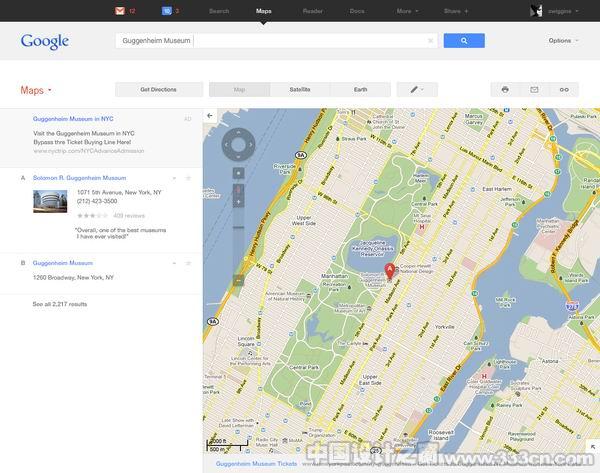This screenshot has width=600, height=473.
Task: Open the pencil drawing tool dropdown
Action: [x=417, y=90]
